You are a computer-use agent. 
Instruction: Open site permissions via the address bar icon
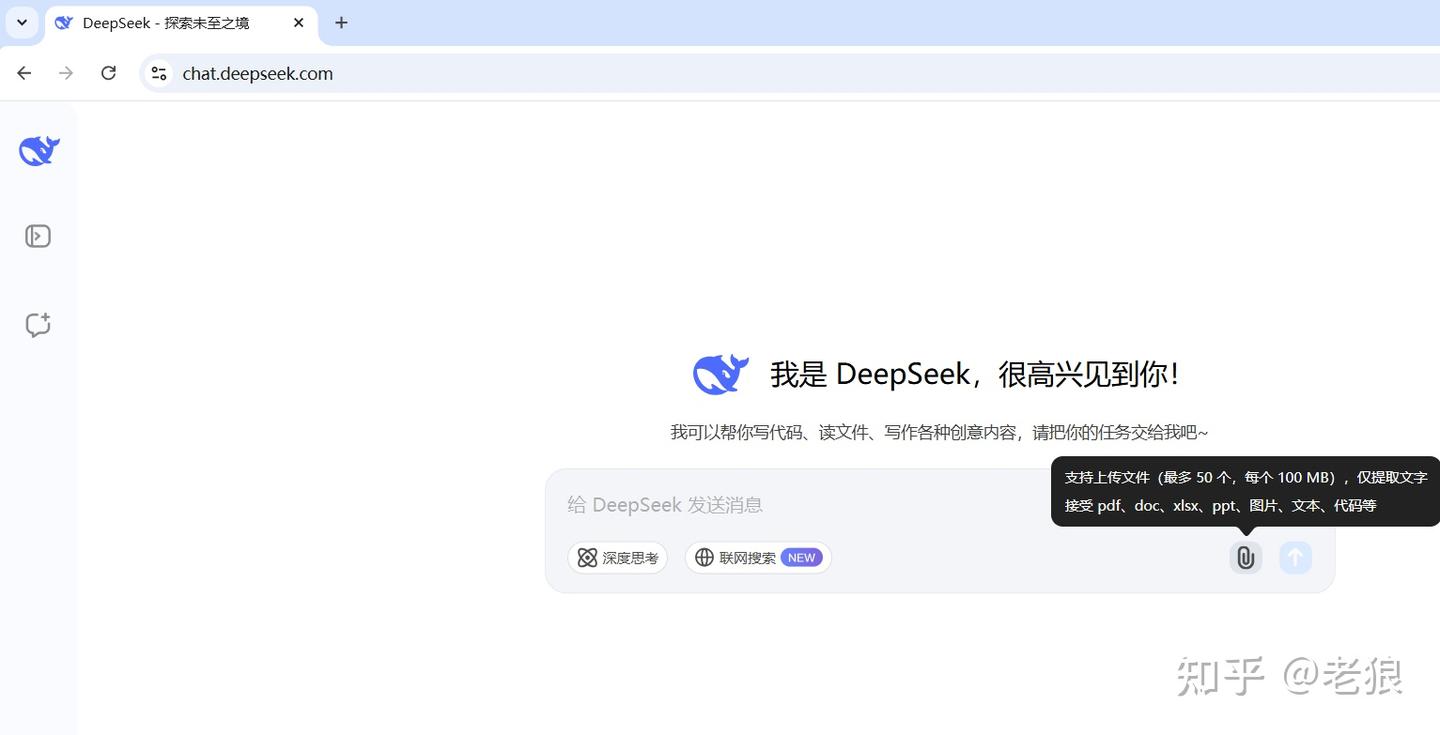tap(158, 72)
